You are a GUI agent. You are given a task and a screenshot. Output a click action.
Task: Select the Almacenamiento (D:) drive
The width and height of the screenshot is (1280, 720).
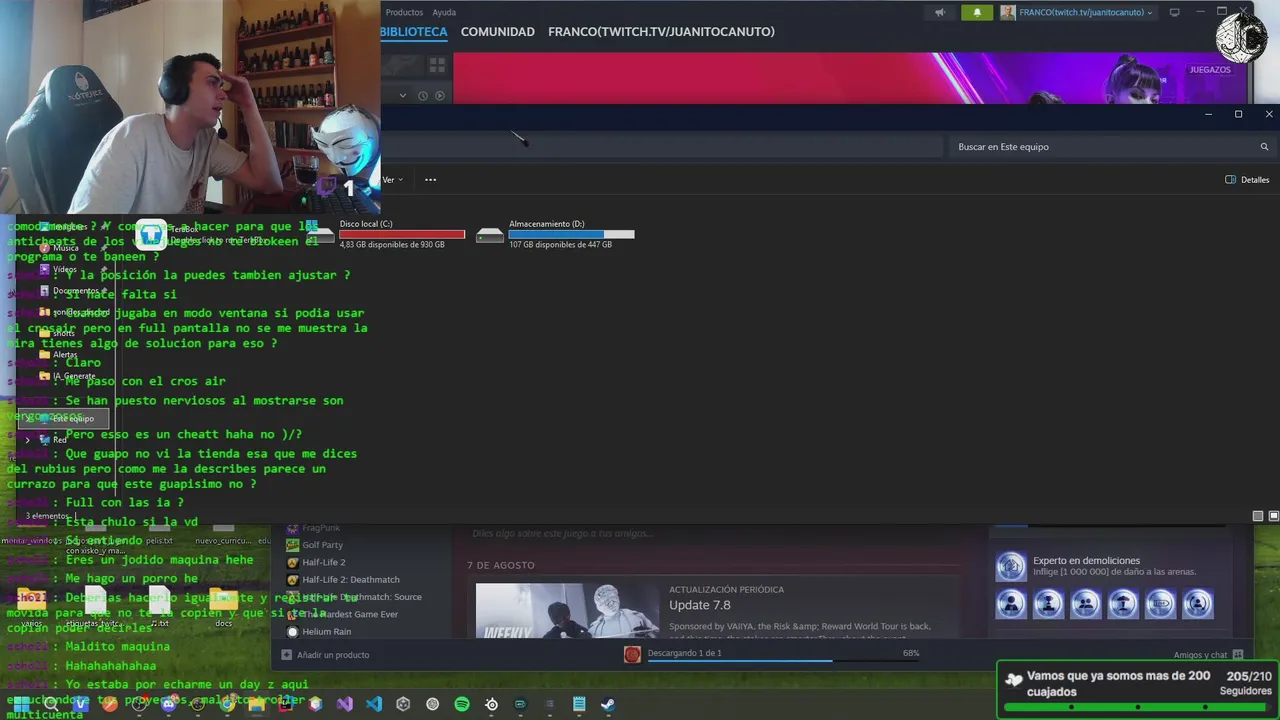pos(555,234)
